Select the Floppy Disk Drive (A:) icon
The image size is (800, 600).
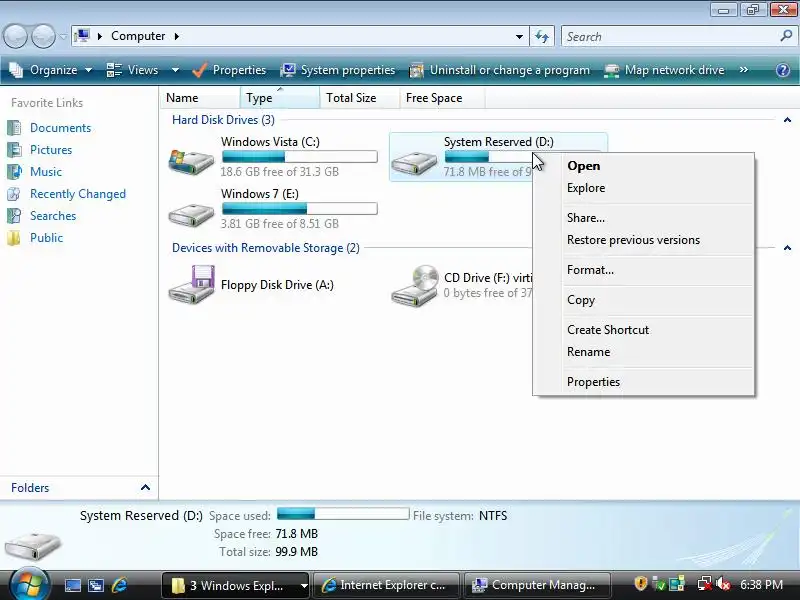click(191, 285)
